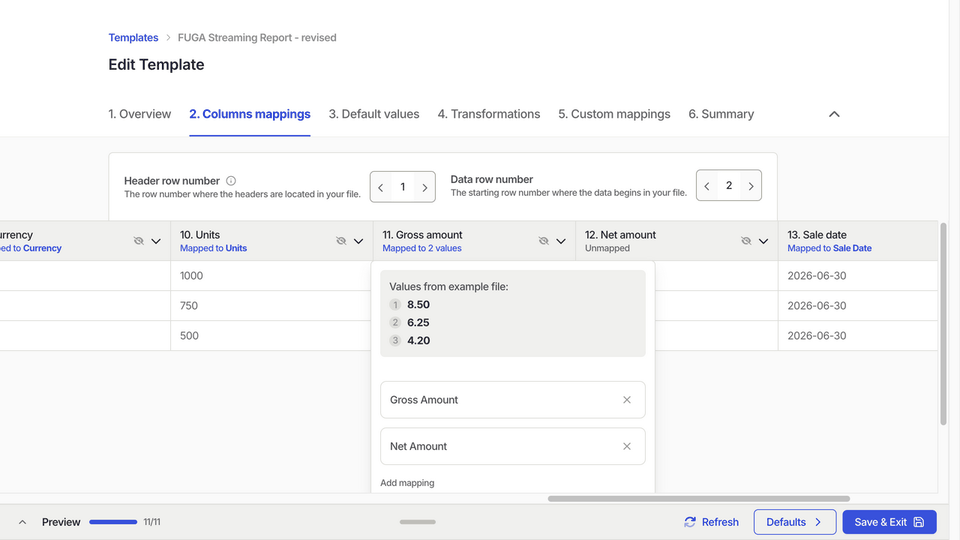Click the Mapped to 2 values label
This screenshot has width=960, height=540.
pos(422,248)
